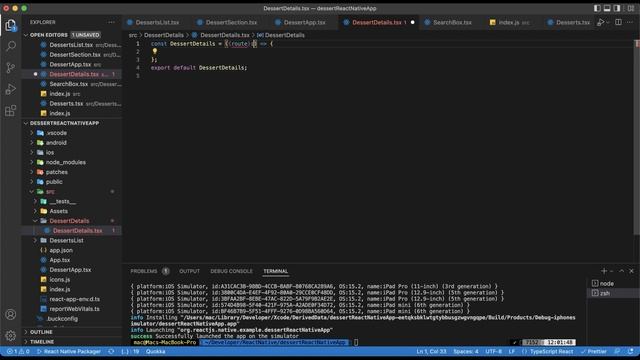Click the React icon of DessertApp.tsx editor
640x360 pixels.
point(43,64)
